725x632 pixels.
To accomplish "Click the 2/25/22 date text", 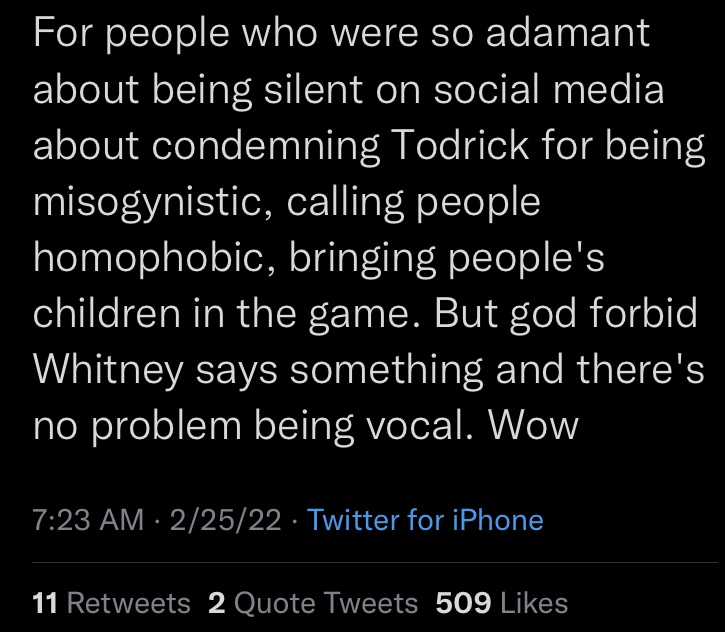I will click(x=226, y=520).
